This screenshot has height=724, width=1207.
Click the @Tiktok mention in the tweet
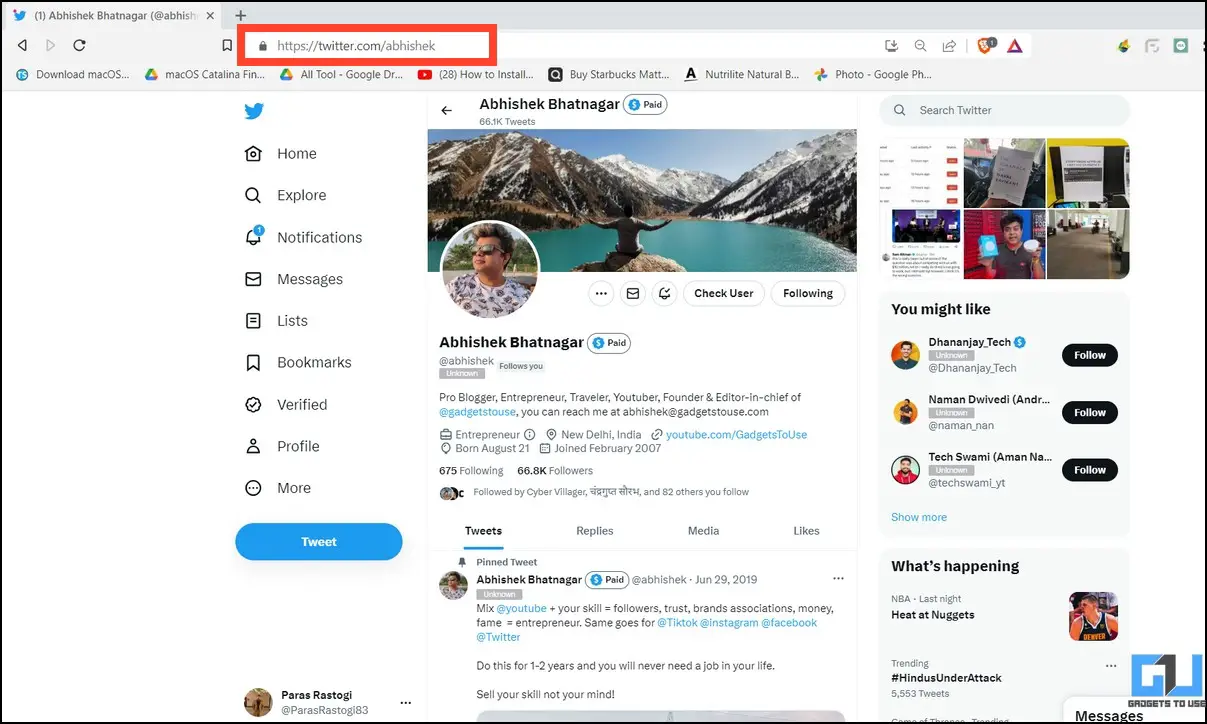(676, 622)
